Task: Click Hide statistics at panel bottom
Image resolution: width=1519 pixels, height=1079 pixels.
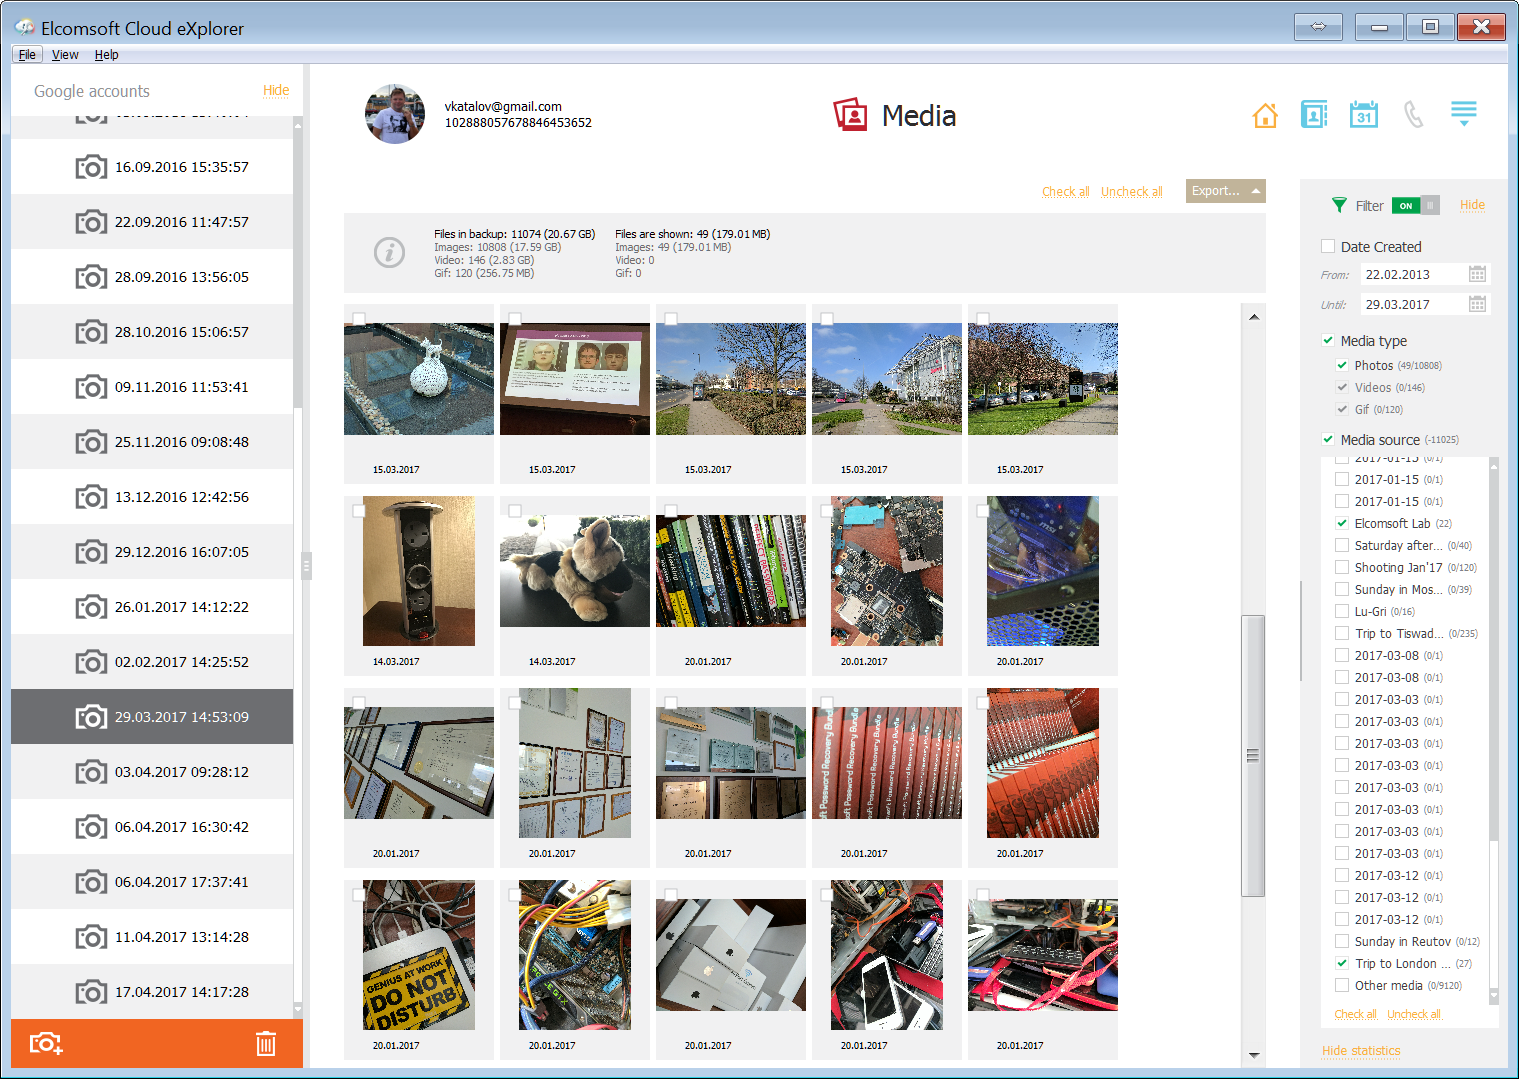Action: [x=1361, y=1050]
